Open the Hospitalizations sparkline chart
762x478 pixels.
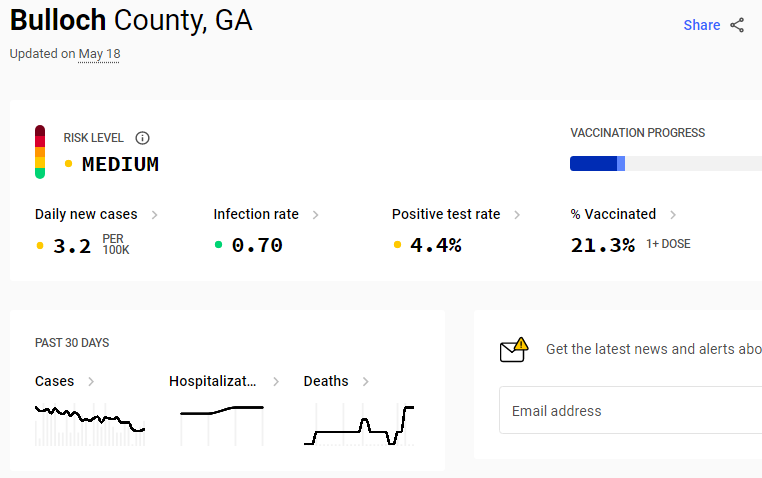222,425
